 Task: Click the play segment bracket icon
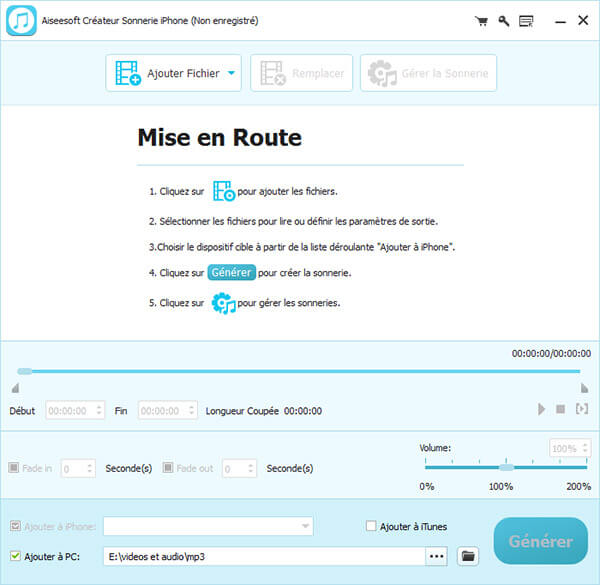pos(582,409)
